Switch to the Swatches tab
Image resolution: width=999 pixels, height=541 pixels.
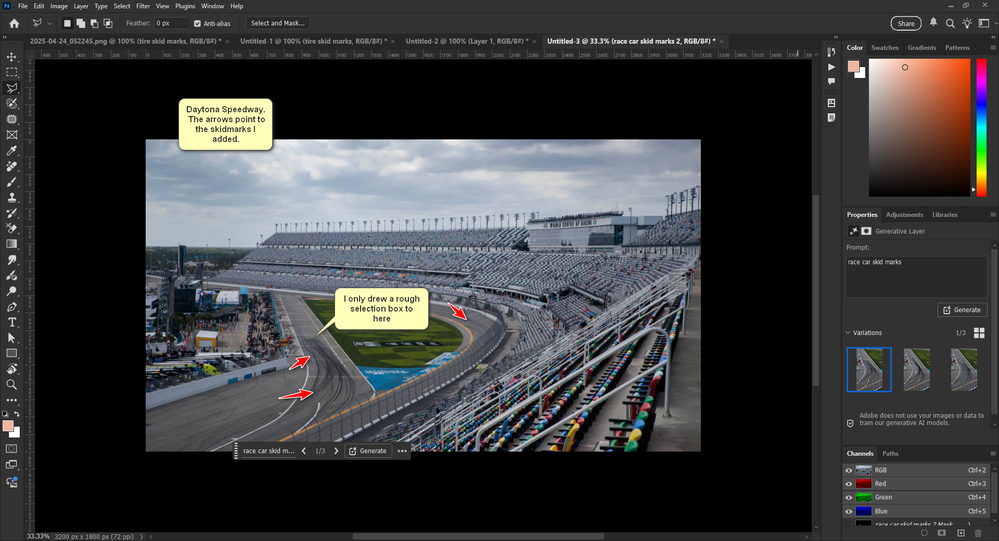tap(884, 48)
